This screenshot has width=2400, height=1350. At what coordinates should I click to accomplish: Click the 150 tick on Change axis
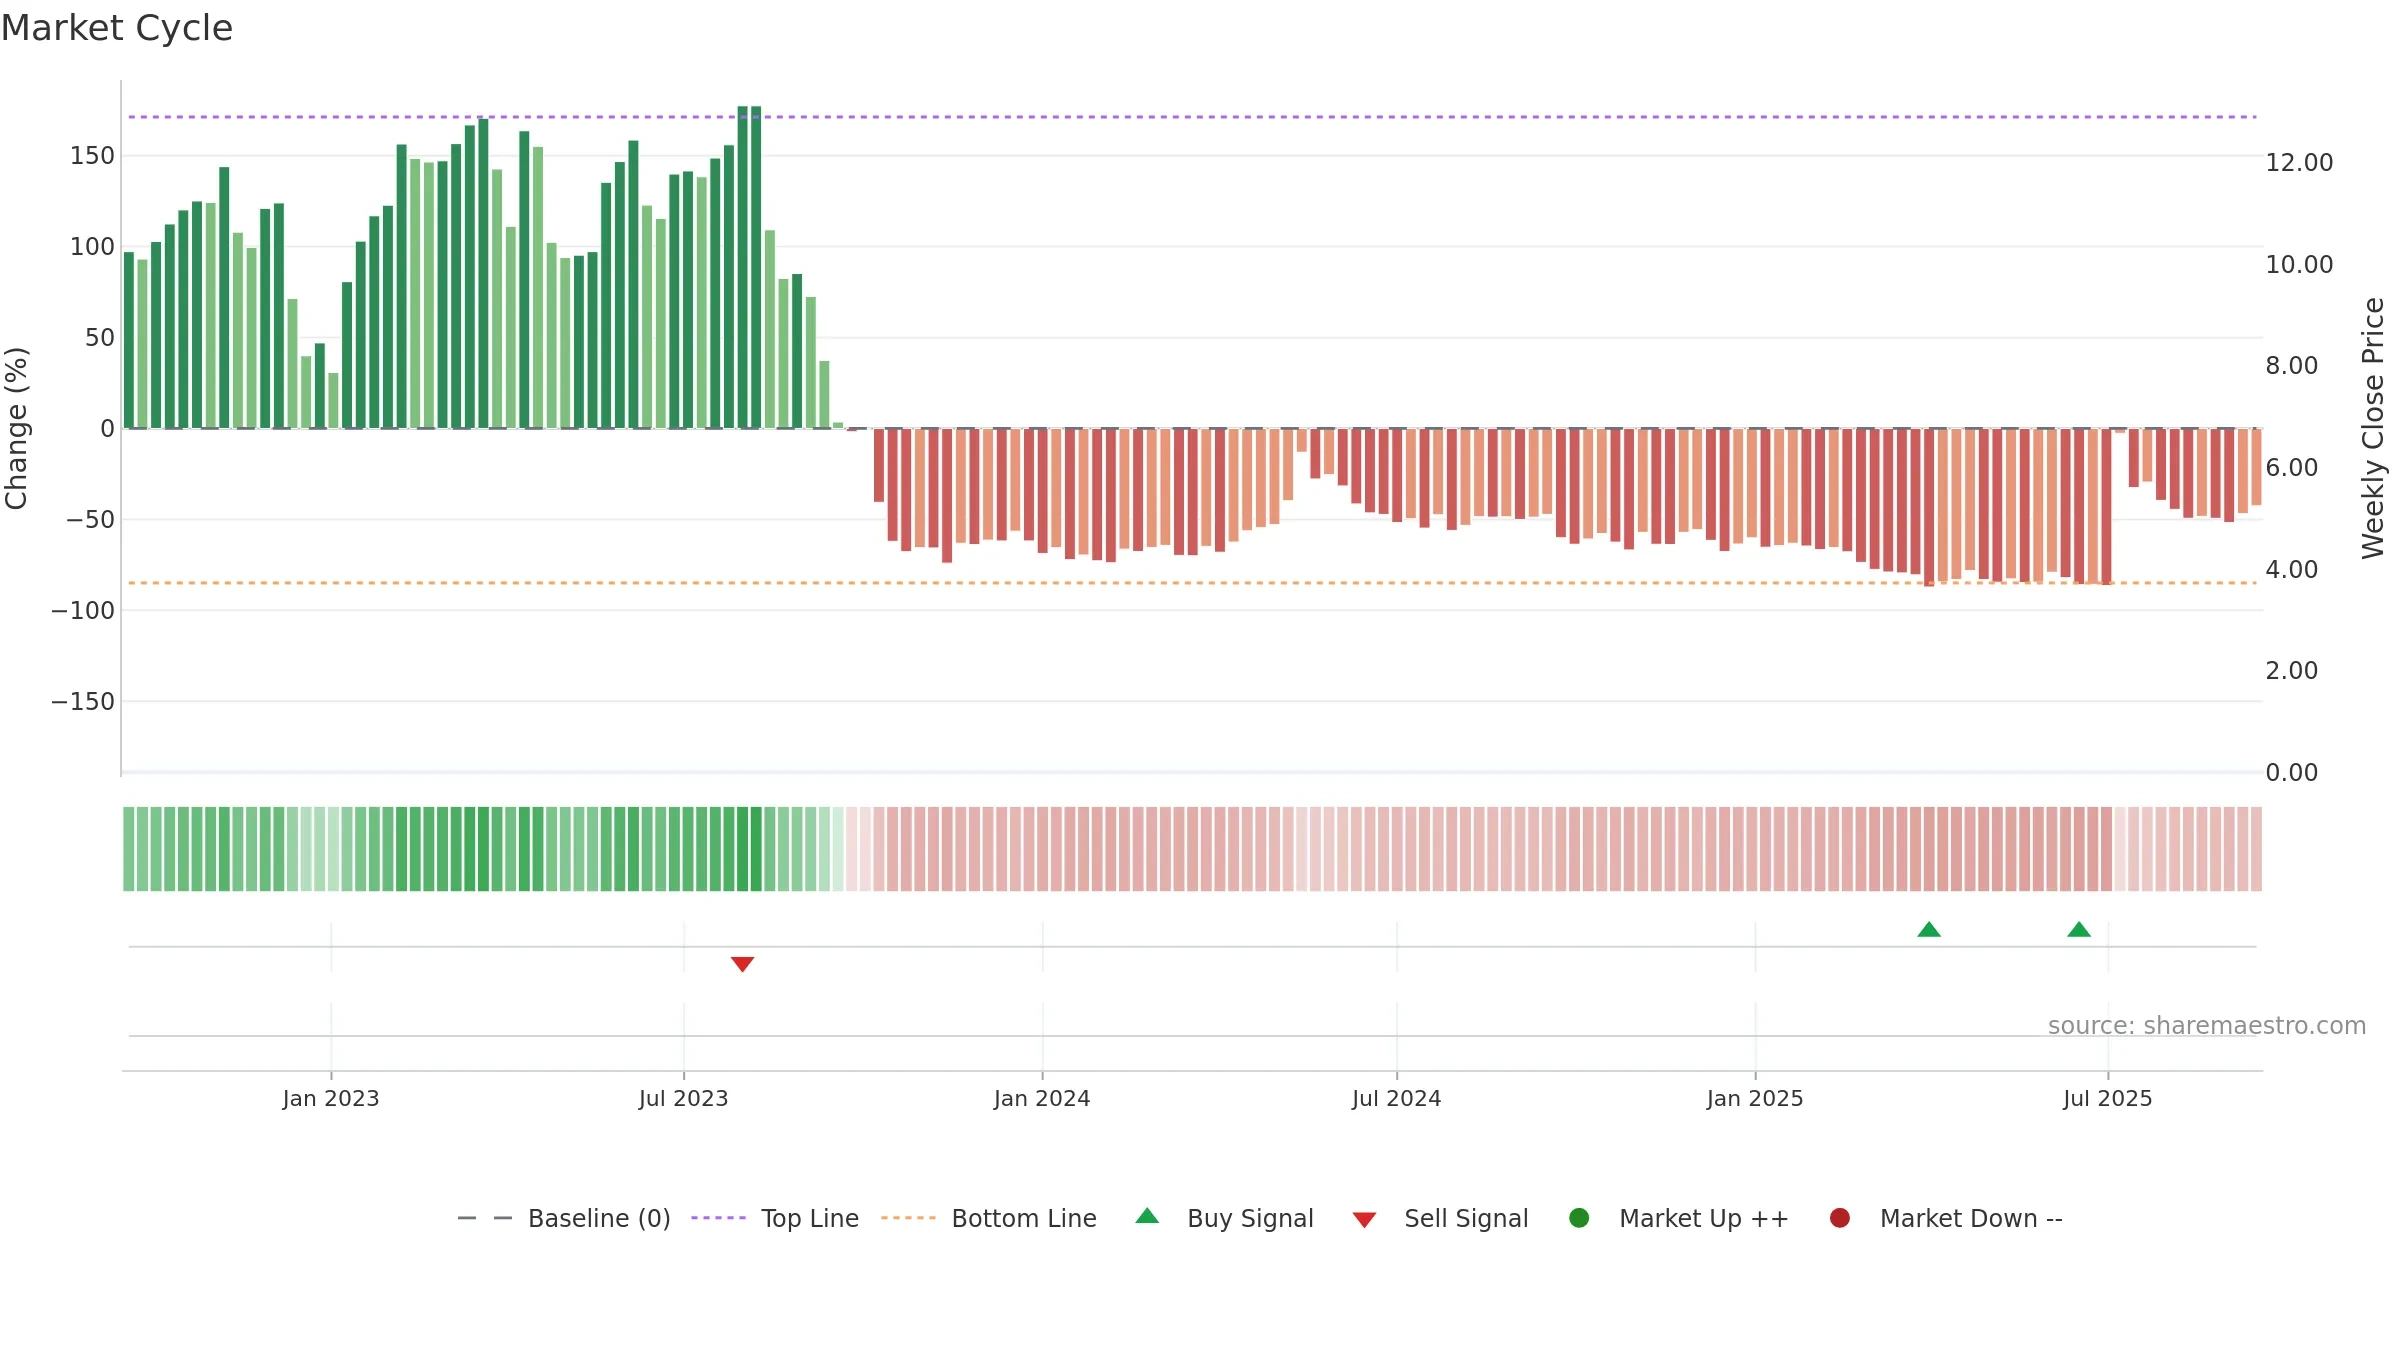click(92, 155)
